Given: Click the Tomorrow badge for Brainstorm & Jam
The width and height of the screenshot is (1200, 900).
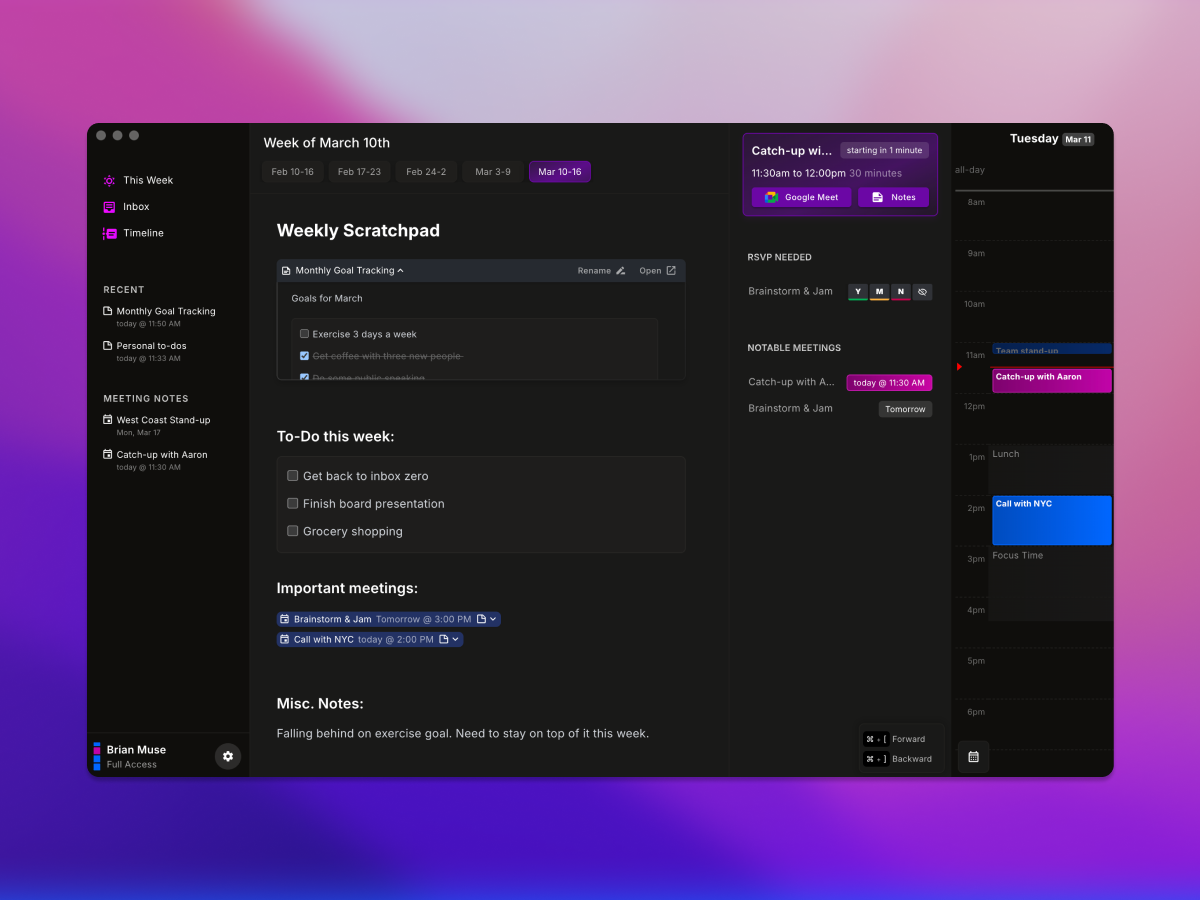Looking at the screenshot, I should (x=905, y=409).
